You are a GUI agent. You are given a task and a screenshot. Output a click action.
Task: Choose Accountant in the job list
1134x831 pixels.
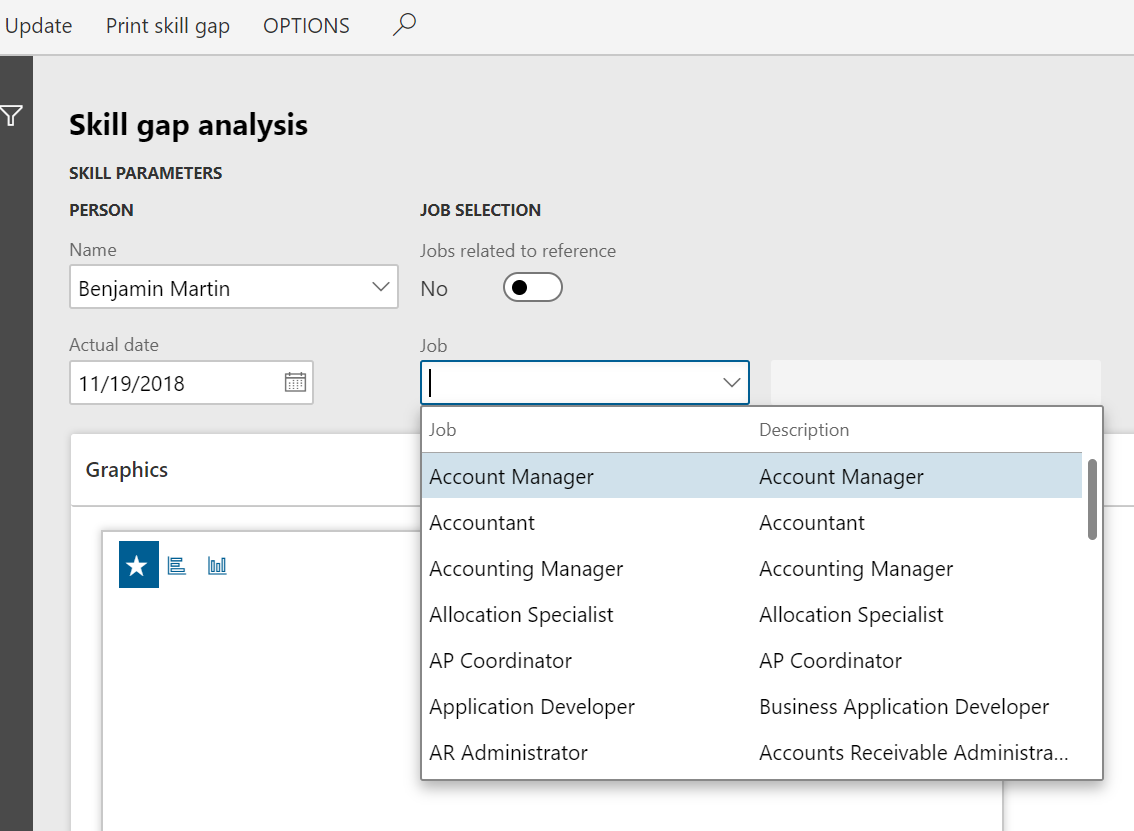coord(482,523)
